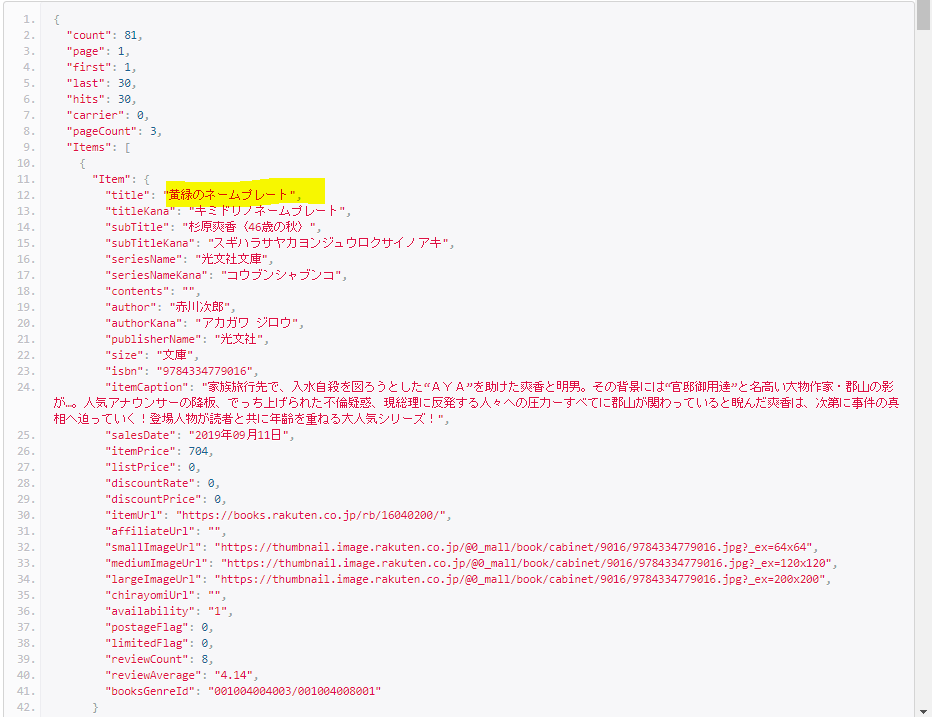
Task: Click the largeImageUrl value ending 200x200
Action: coord(520,580)
